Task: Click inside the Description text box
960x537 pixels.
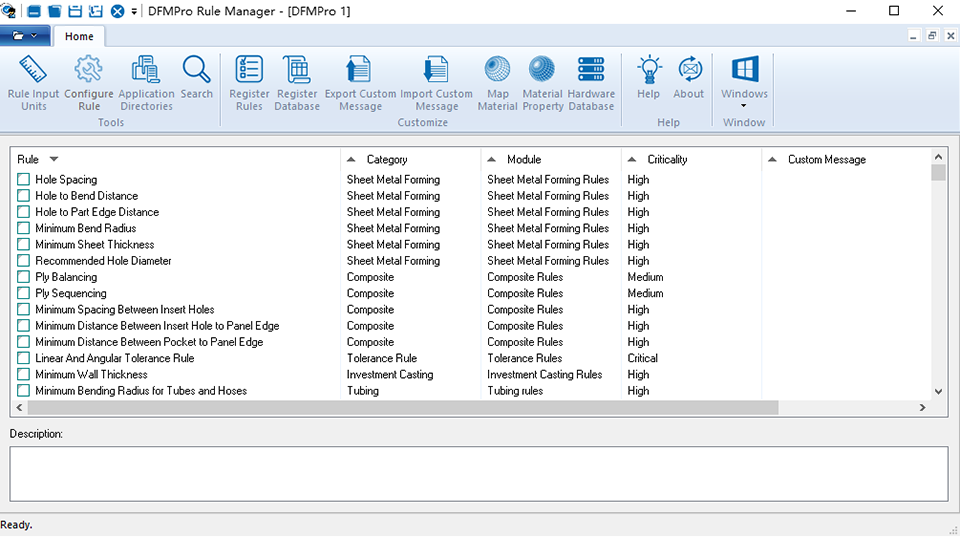Action: [479, 474]
